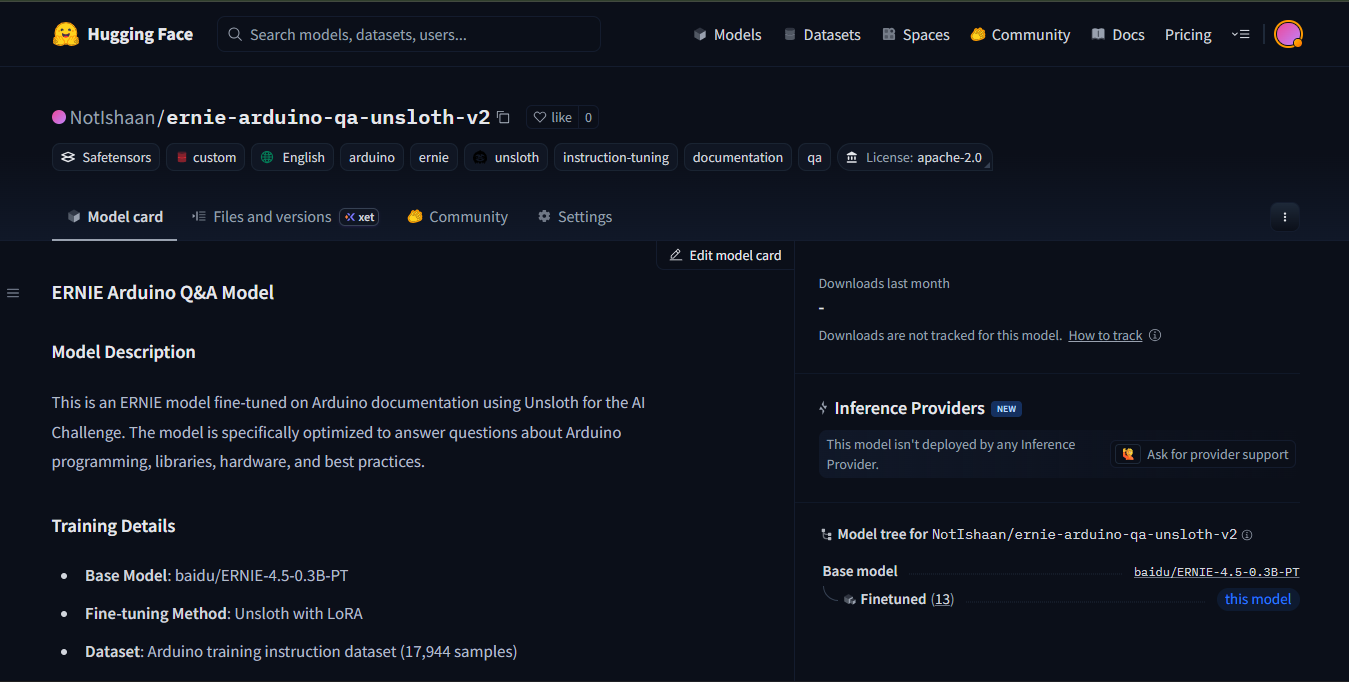Toggle the table of contents sidebar icon
Viewport: 1349px width, 682px height.
coord(13,293)
